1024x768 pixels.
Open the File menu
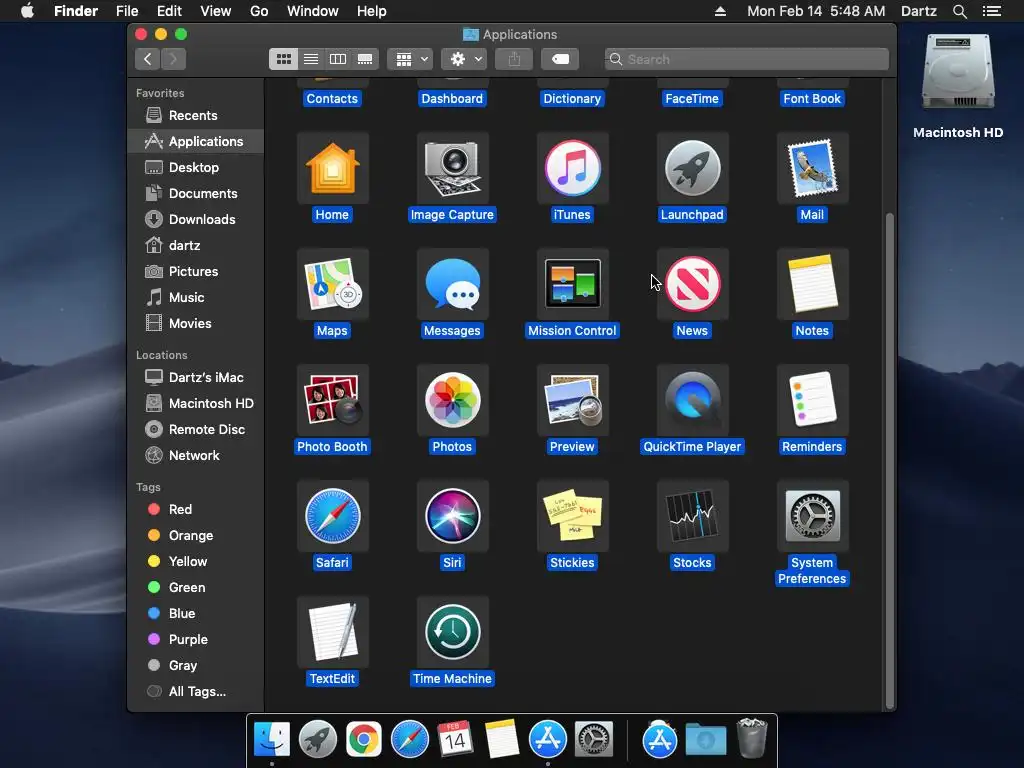(x=127, y=11)
